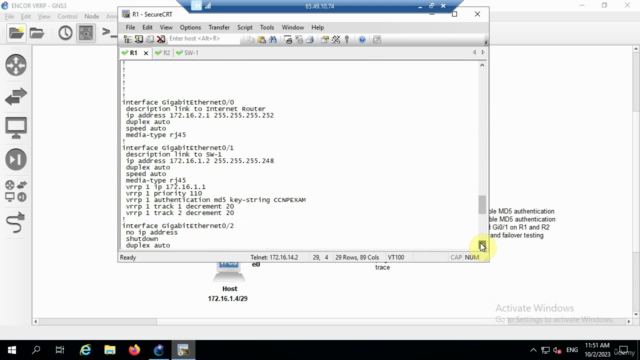Image resolution: width=640 pixels, height=360 pixels.
Task: Open the SecureCRT Edit menu
Action: [x=147, y=27]
